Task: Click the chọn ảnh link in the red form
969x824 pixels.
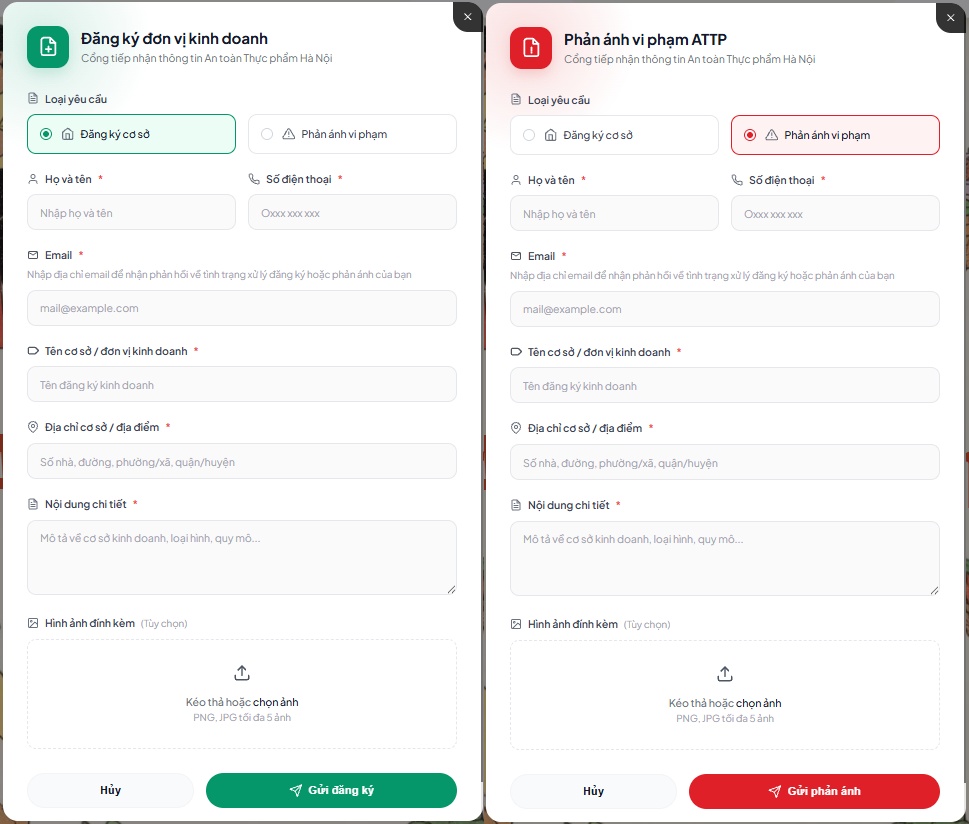Action: [x=758, y=703]
